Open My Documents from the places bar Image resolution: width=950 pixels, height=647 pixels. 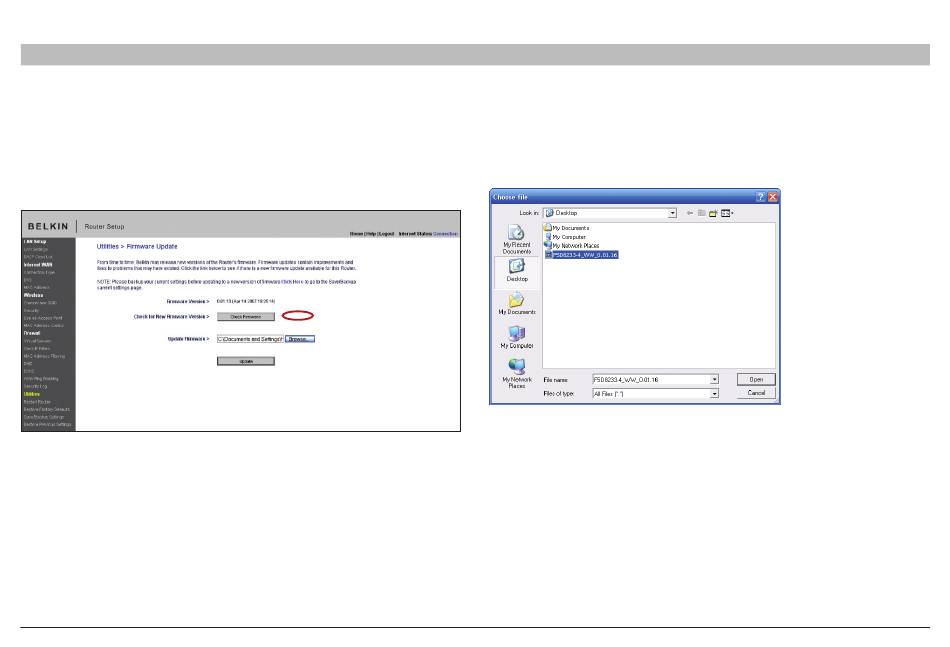click(x=516, y=305)
